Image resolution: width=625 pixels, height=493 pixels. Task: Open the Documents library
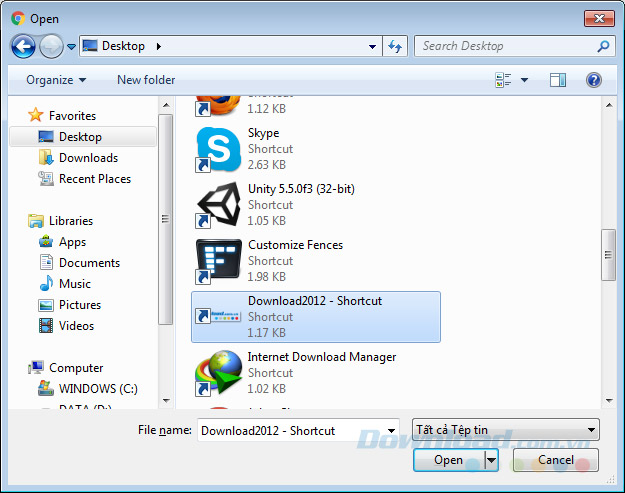89,263
